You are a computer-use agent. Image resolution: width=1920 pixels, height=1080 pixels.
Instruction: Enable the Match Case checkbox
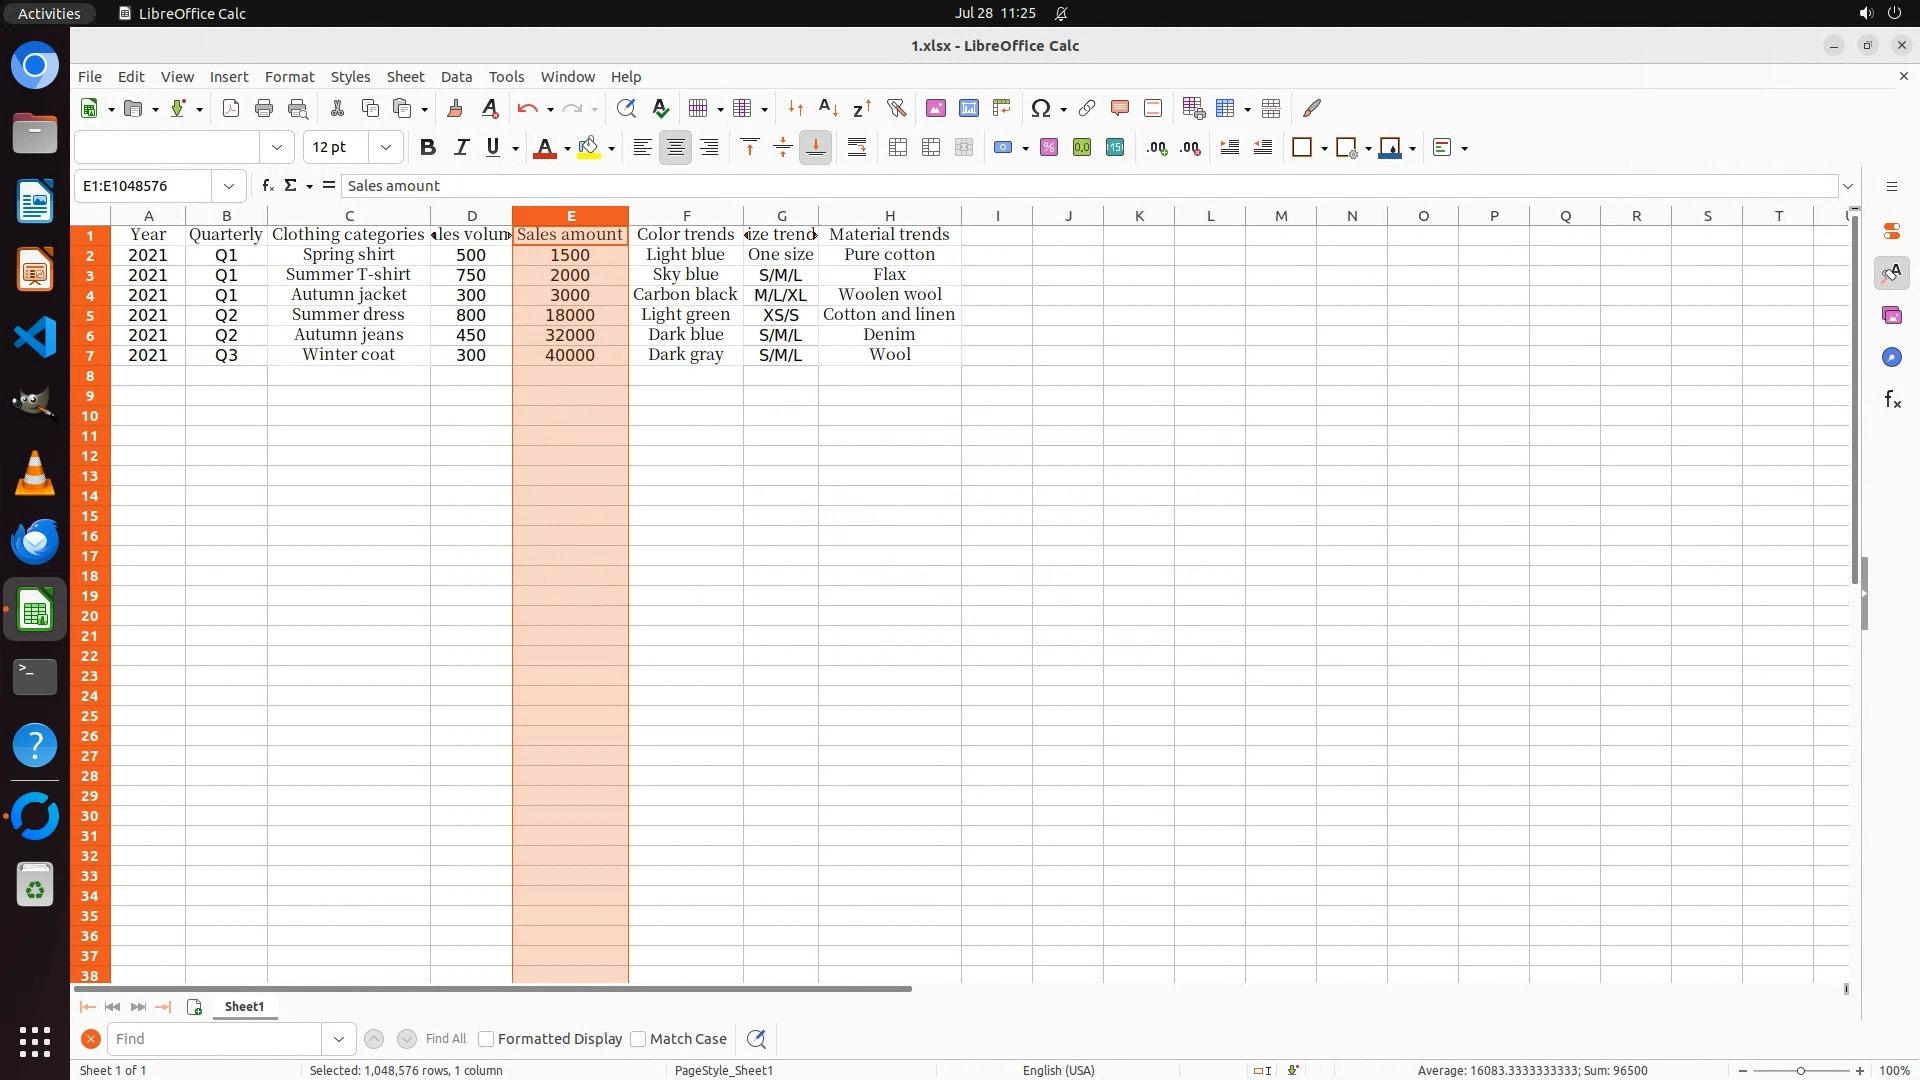[x=638, y=1039]
